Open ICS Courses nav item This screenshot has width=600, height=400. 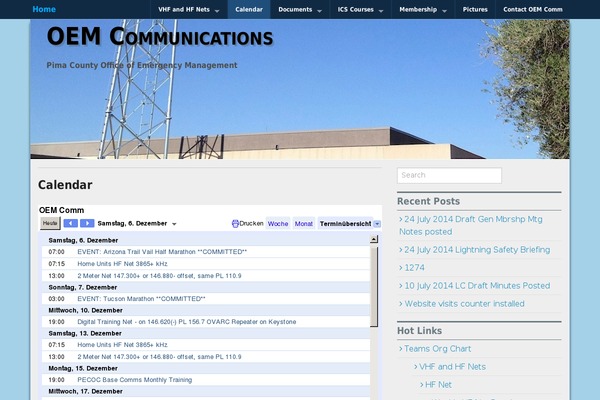[355, 10]
